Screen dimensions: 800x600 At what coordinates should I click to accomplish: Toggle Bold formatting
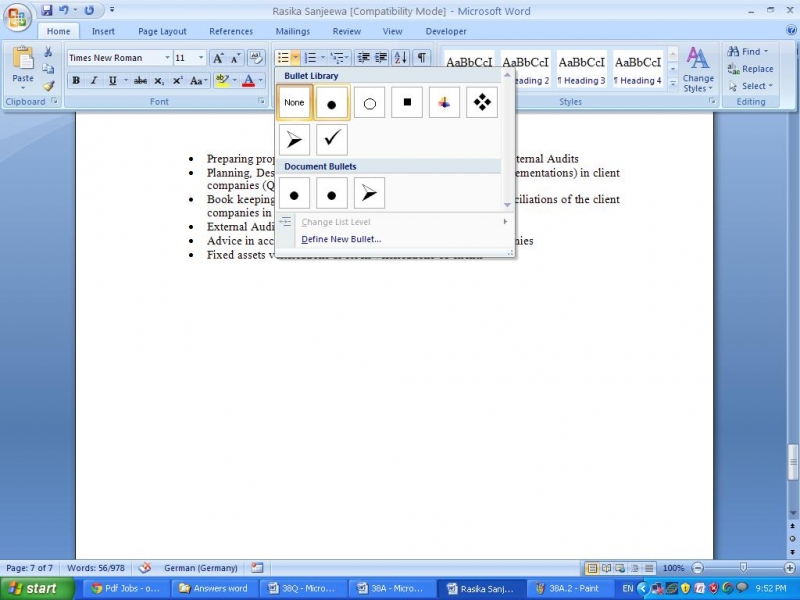click(x=76, y=81)
